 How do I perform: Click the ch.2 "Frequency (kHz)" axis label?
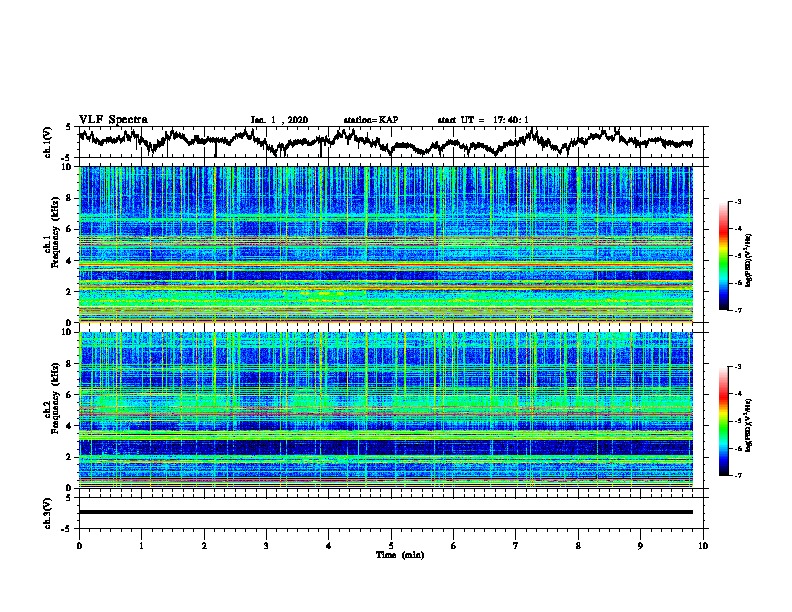point(55,397)
